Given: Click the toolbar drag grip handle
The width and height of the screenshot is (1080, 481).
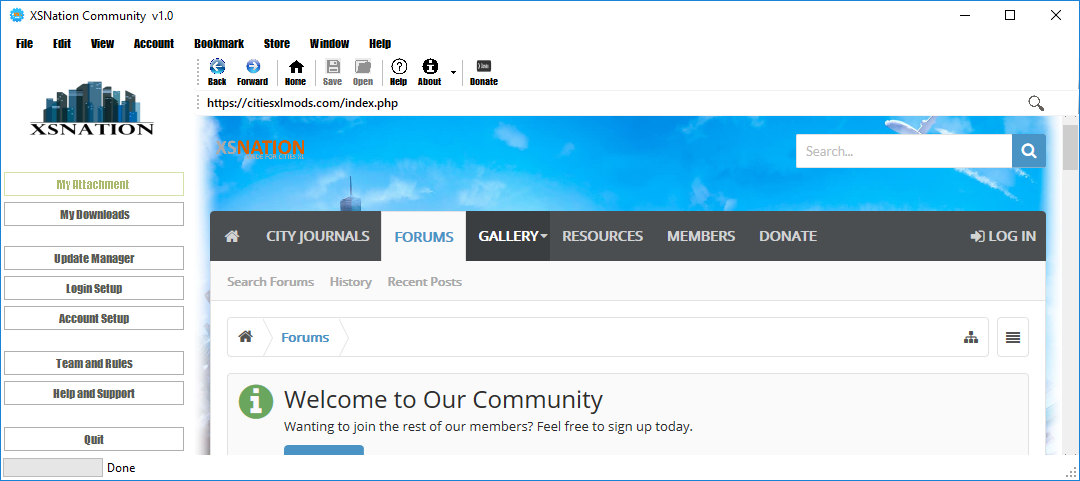Looking at the screenshot, I should pyautogui.click(x=199, y=72).
